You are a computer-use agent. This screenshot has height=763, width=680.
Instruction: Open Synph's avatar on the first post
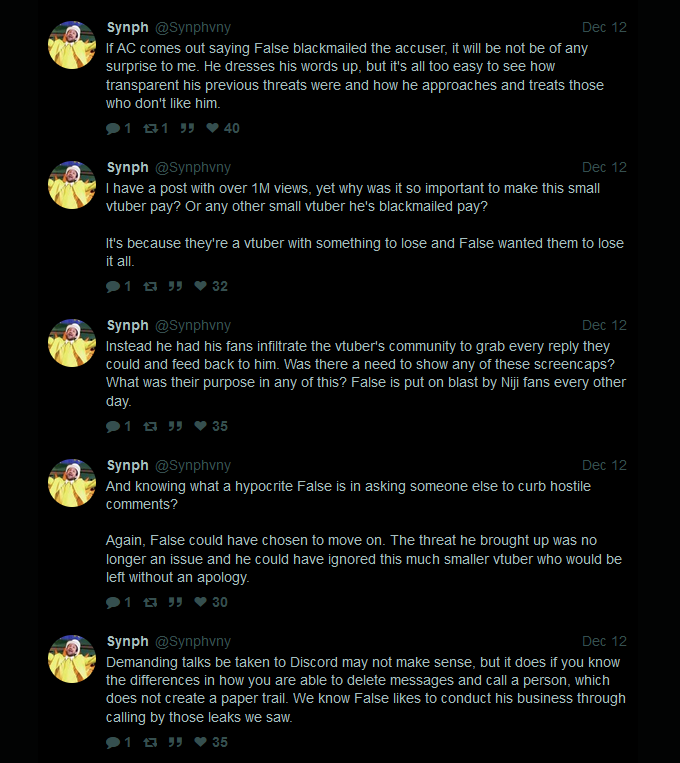pos(72,45)
